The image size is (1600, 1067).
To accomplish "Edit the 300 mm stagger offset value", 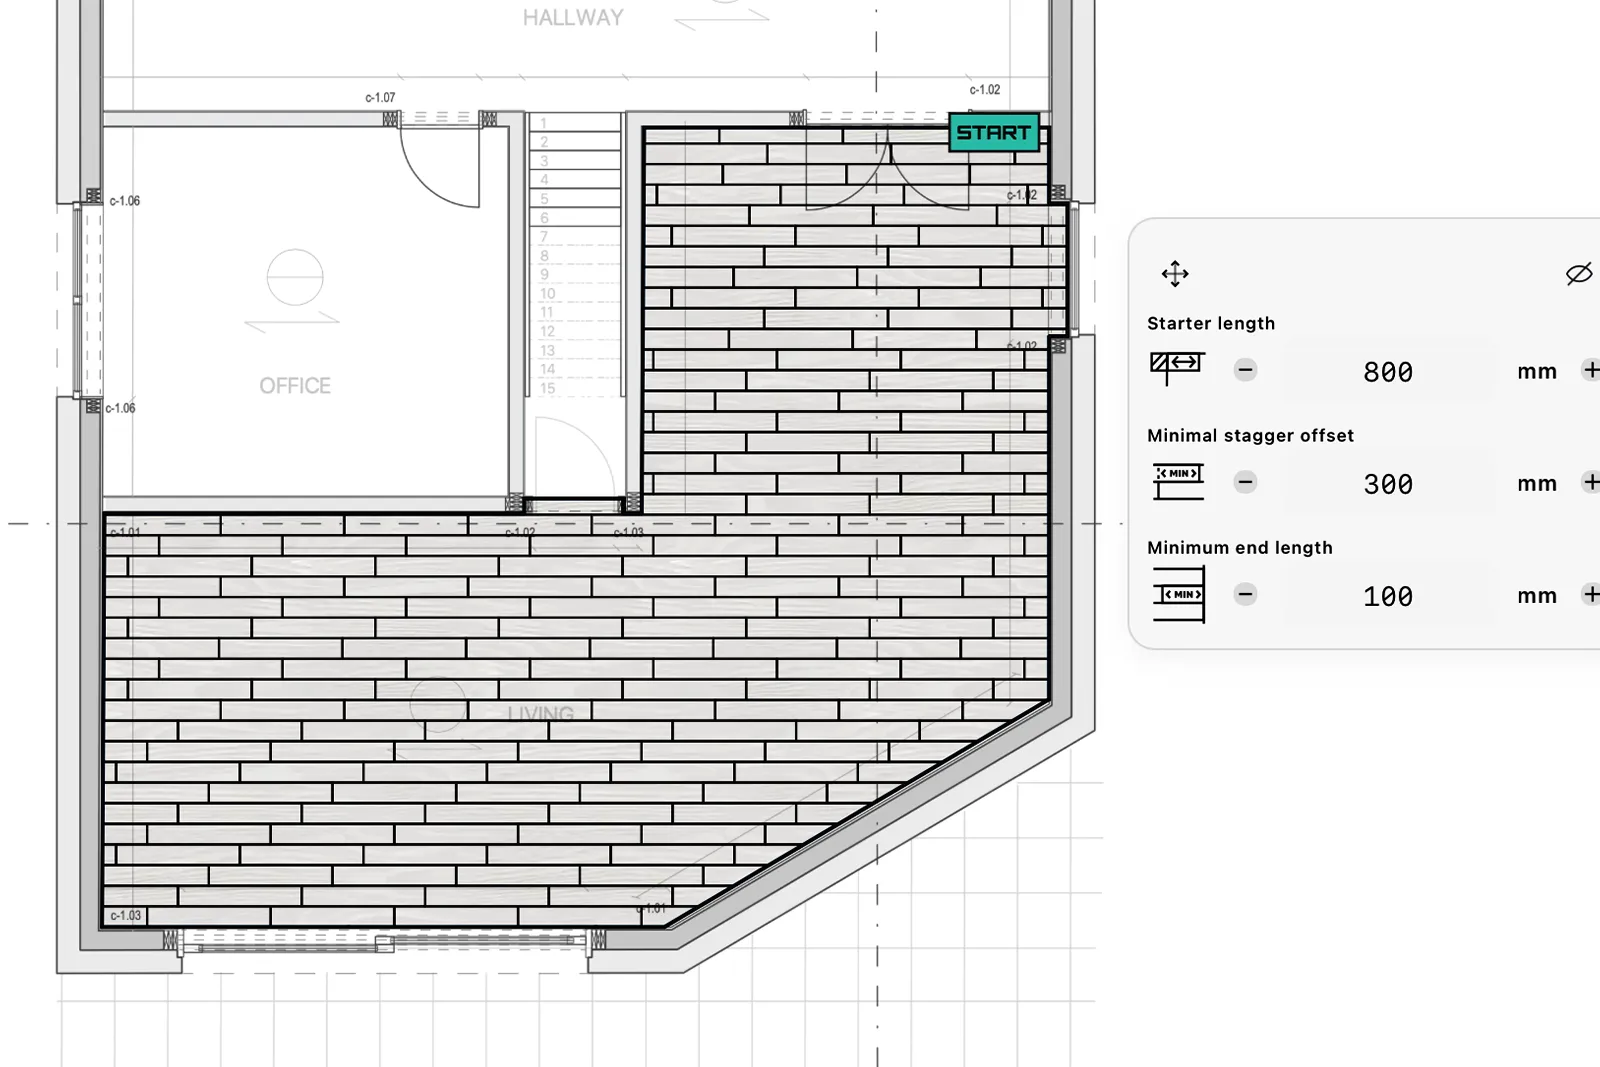I will point(1388,484).
